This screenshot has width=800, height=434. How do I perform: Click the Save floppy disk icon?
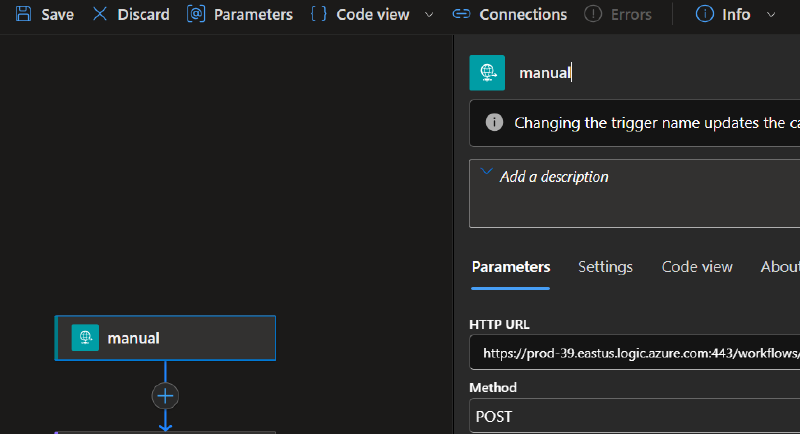click(23, 14)
